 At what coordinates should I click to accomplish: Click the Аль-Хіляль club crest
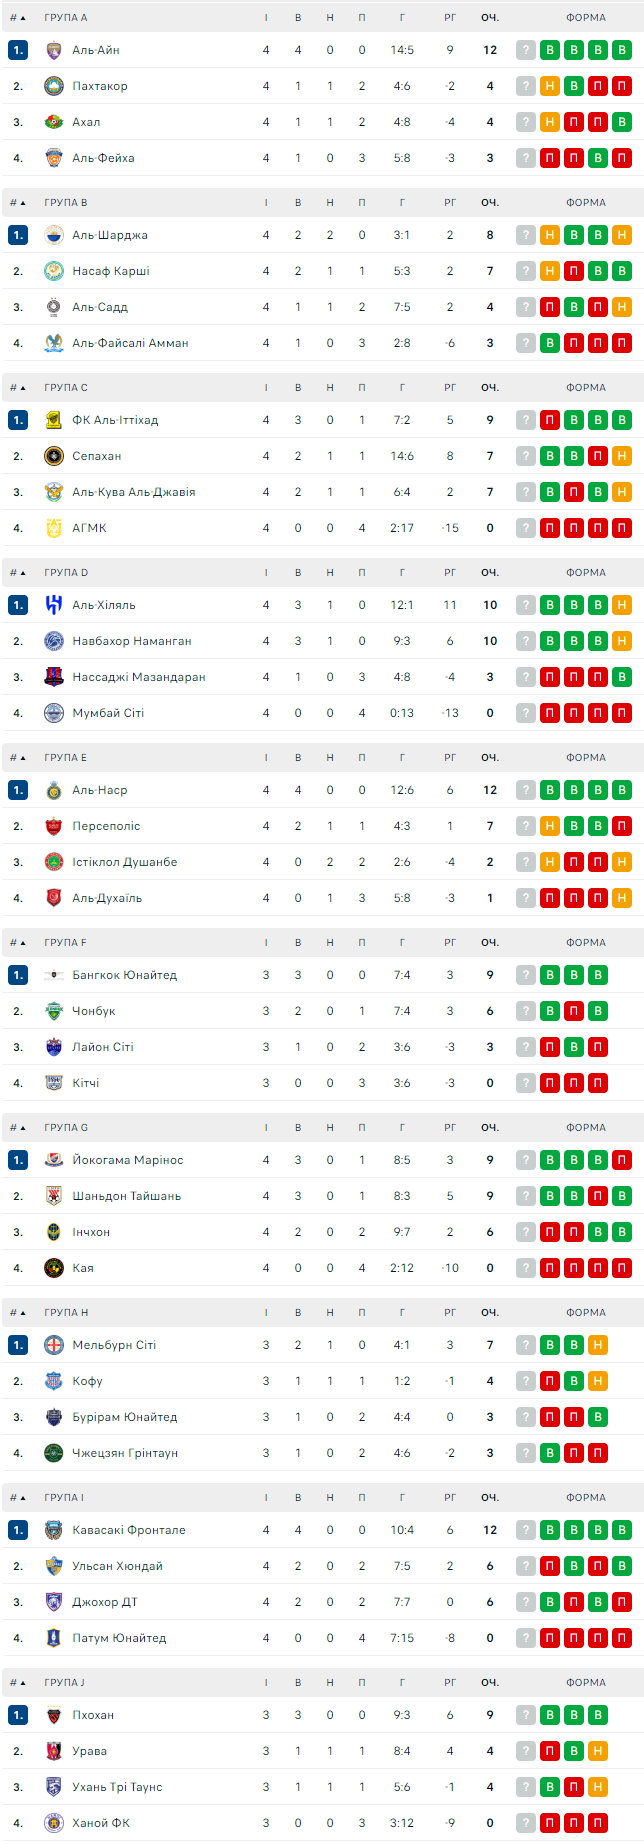click(54, 605)
